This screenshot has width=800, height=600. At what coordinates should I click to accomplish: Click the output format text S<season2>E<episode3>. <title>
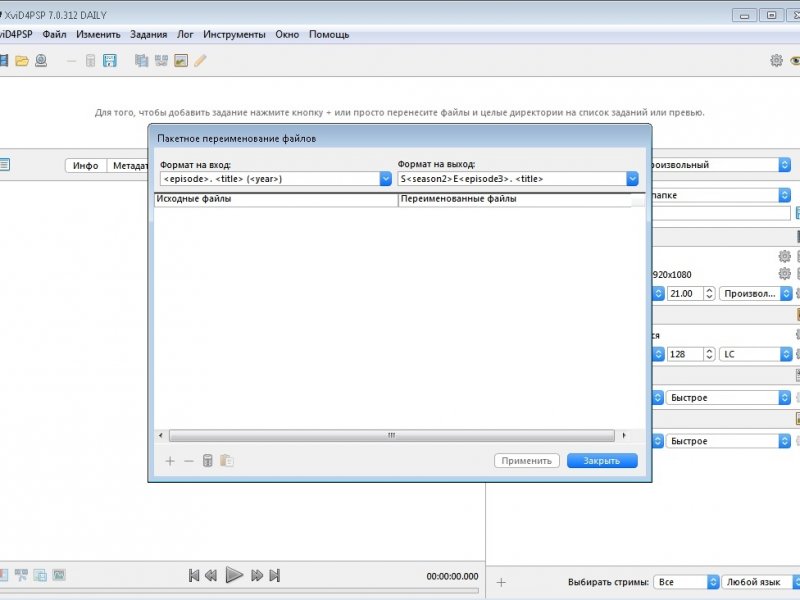tap(472, 179)
